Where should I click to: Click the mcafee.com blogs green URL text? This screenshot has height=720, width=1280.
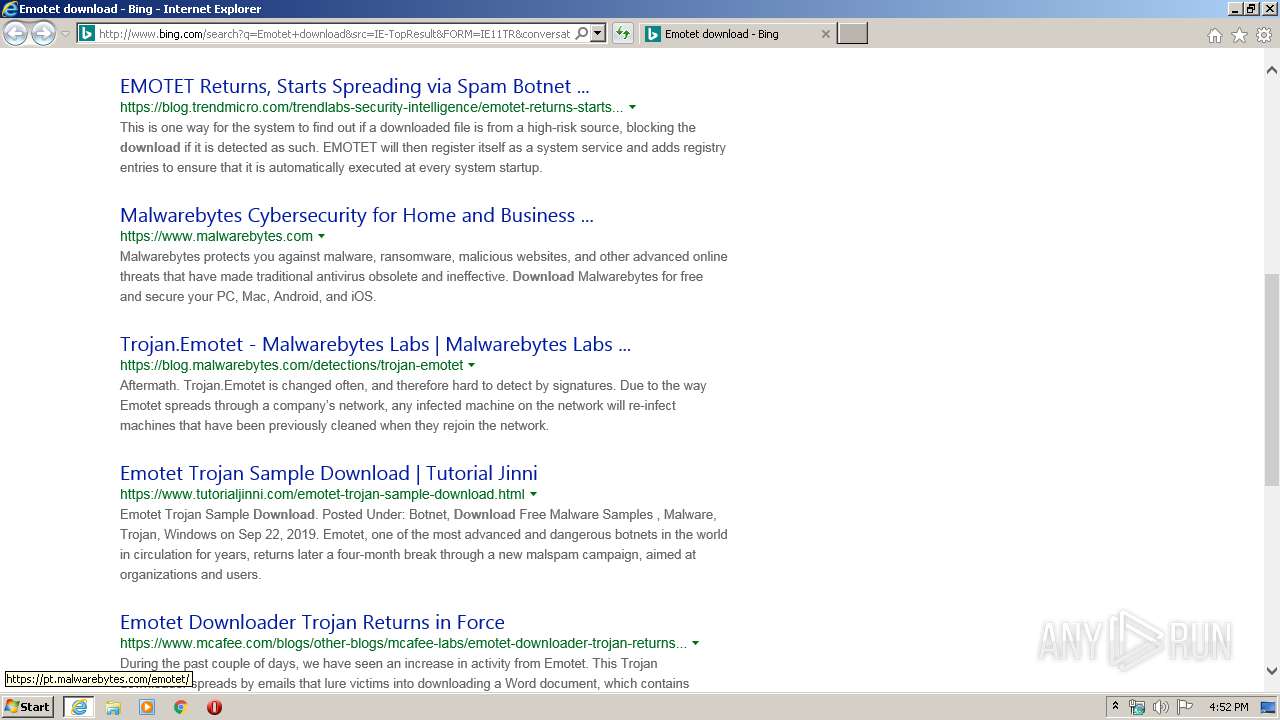click(x=403, y=643)
